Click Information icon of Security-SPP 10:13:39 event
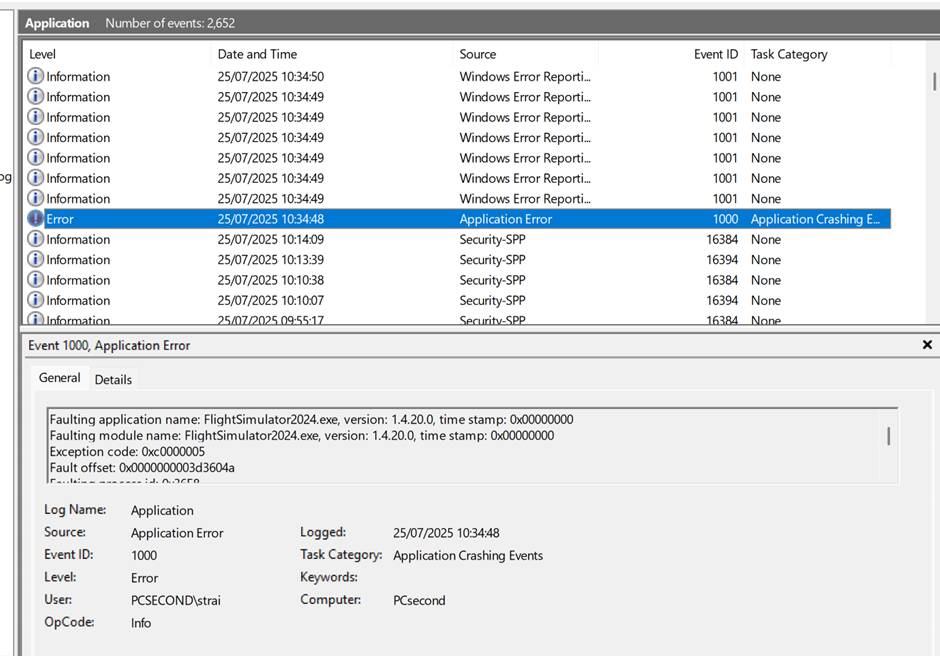 pos(35,259)
